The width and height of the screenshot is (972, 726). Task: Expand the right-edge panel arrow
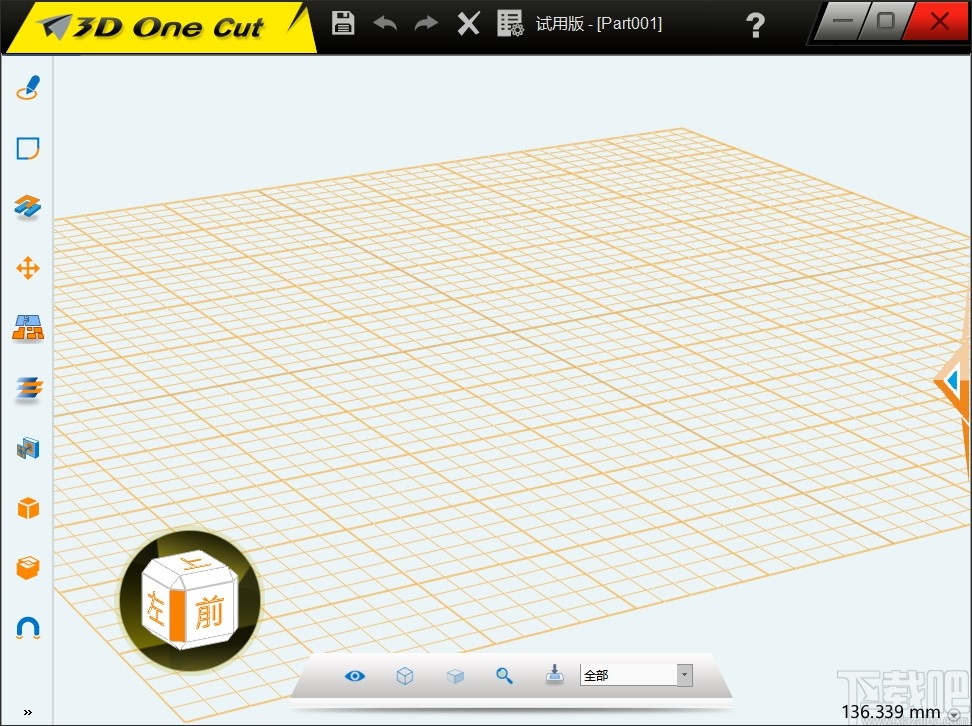click(951, 381)
